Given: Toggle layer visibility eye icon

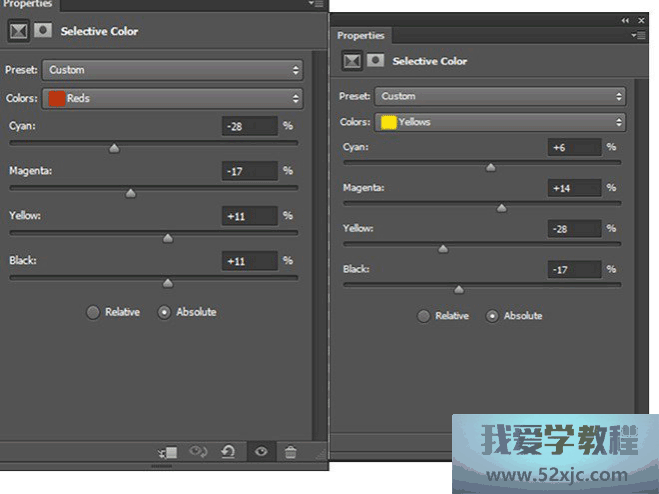Looking at the screenshot, I should 261,452.
